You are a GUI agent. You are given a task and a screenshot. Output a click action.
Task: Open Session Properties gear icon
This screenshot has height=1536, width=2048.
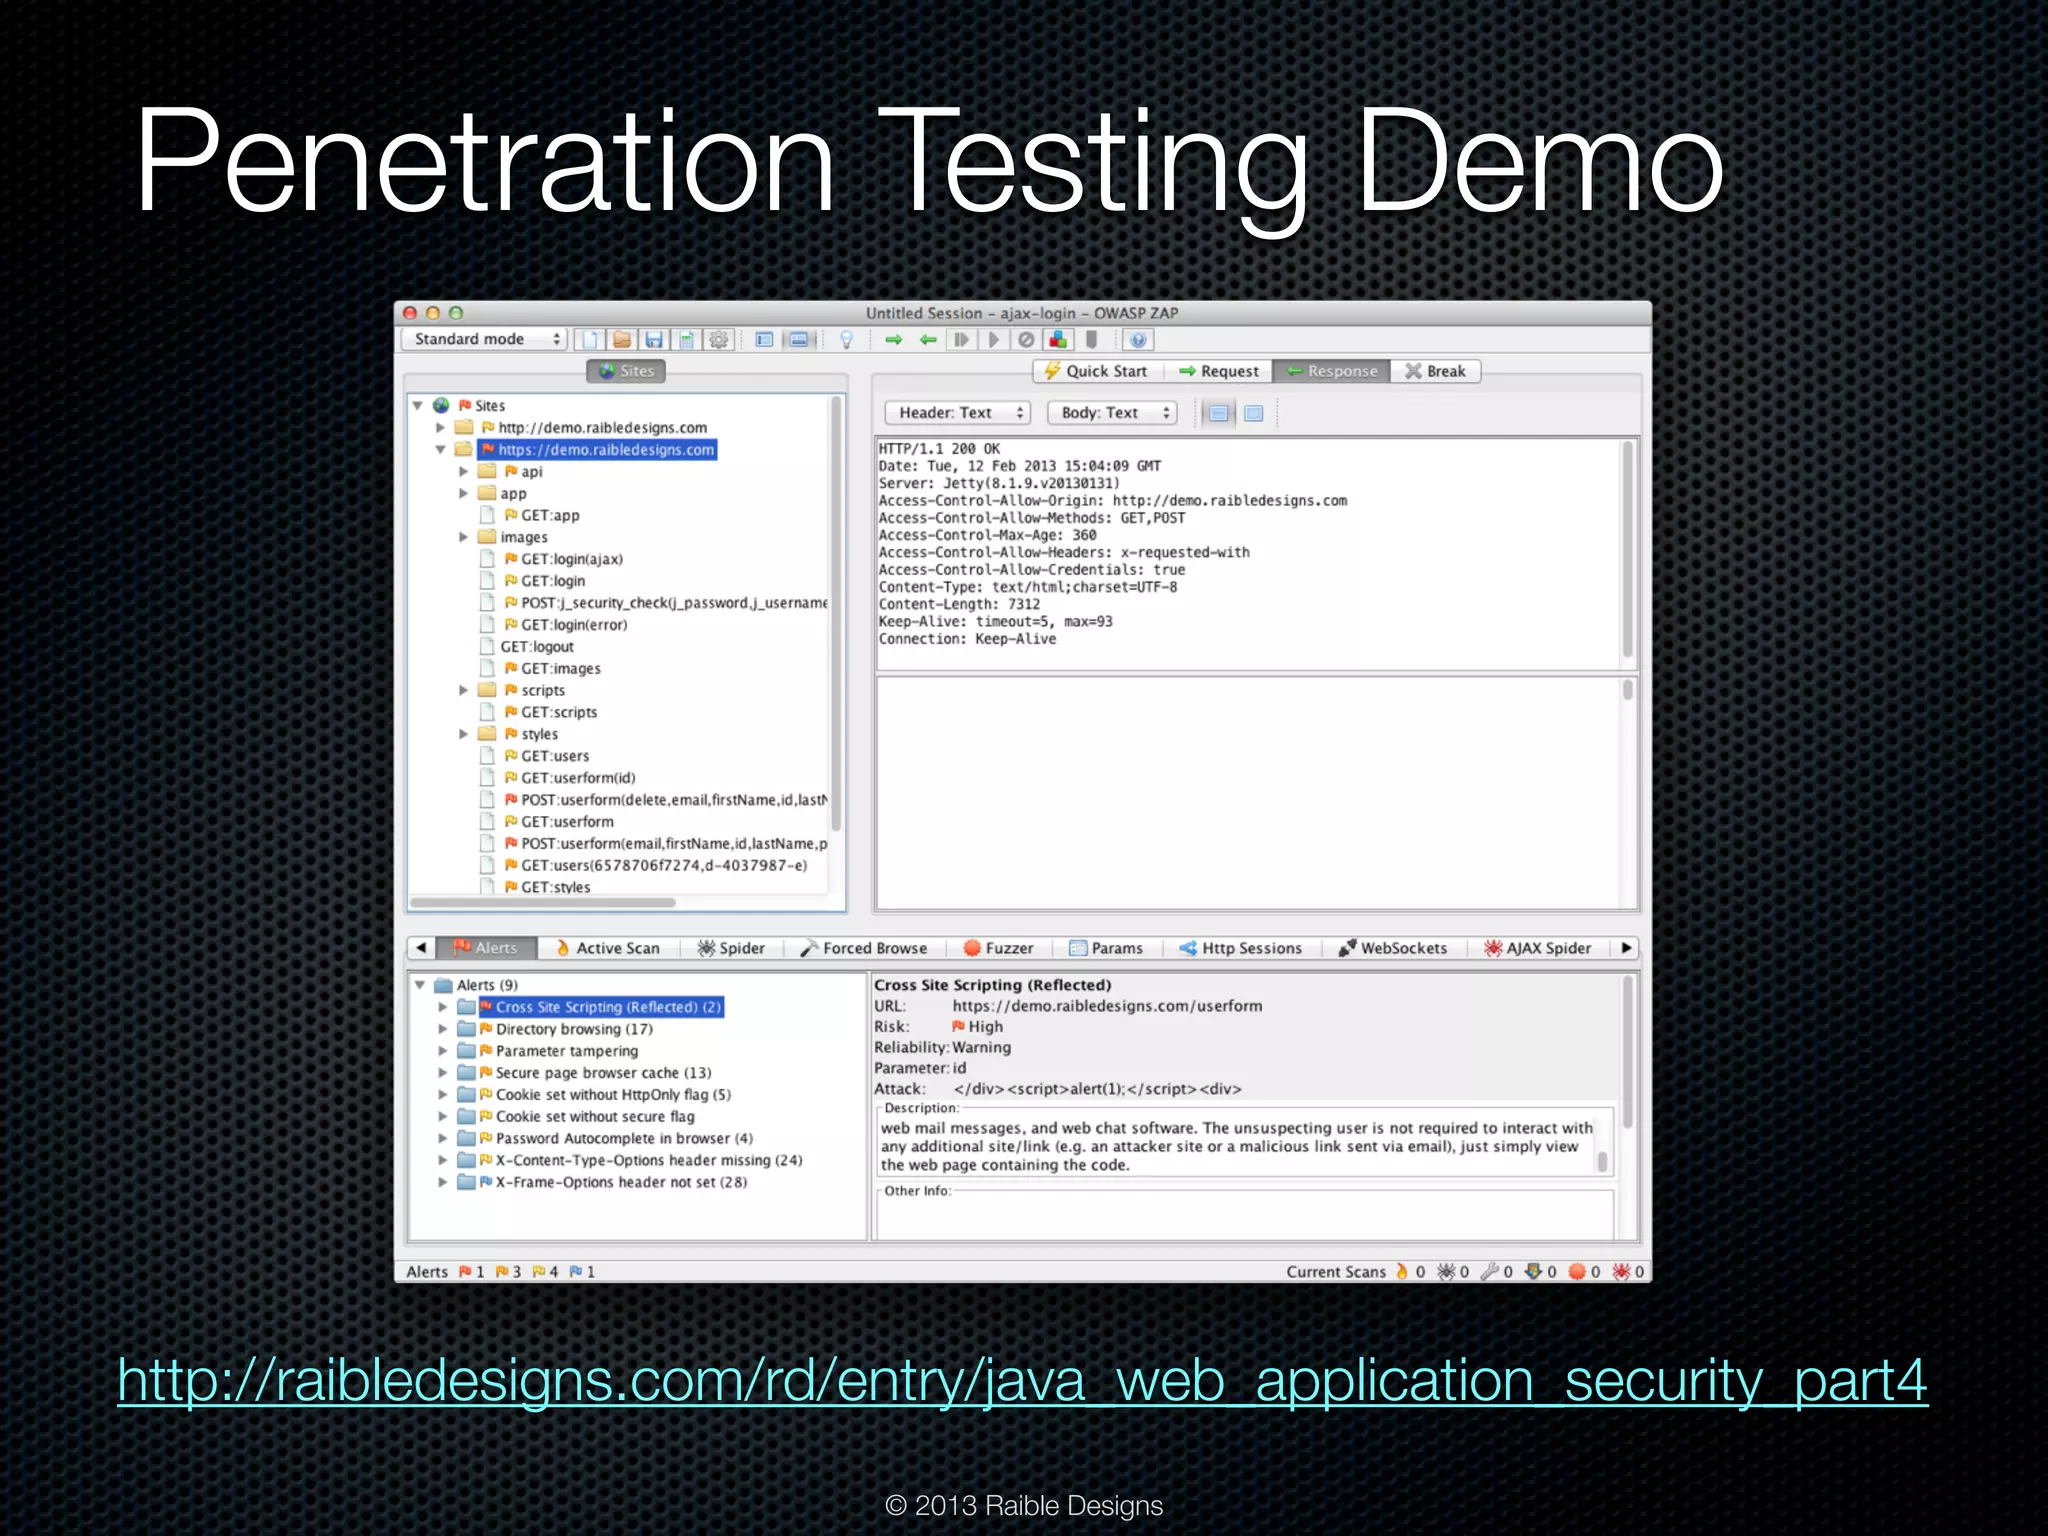click(718, 340)
